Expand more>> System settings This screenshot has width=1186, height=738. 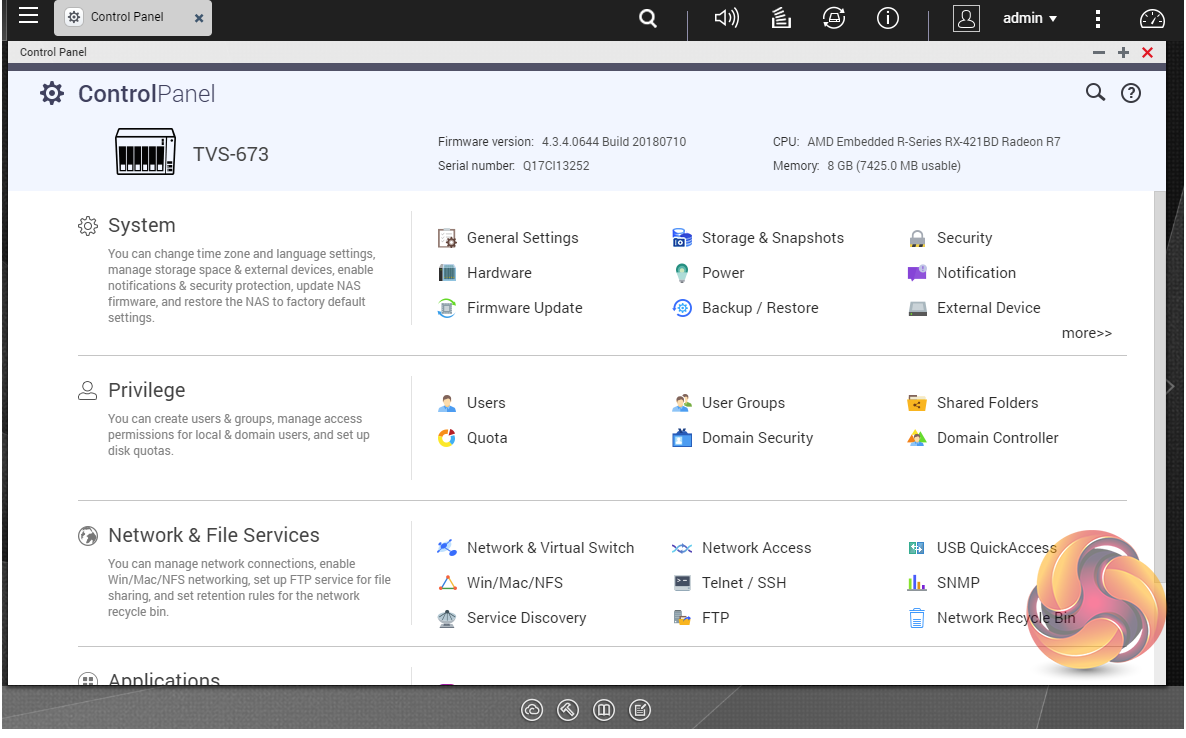(1086, 333)
